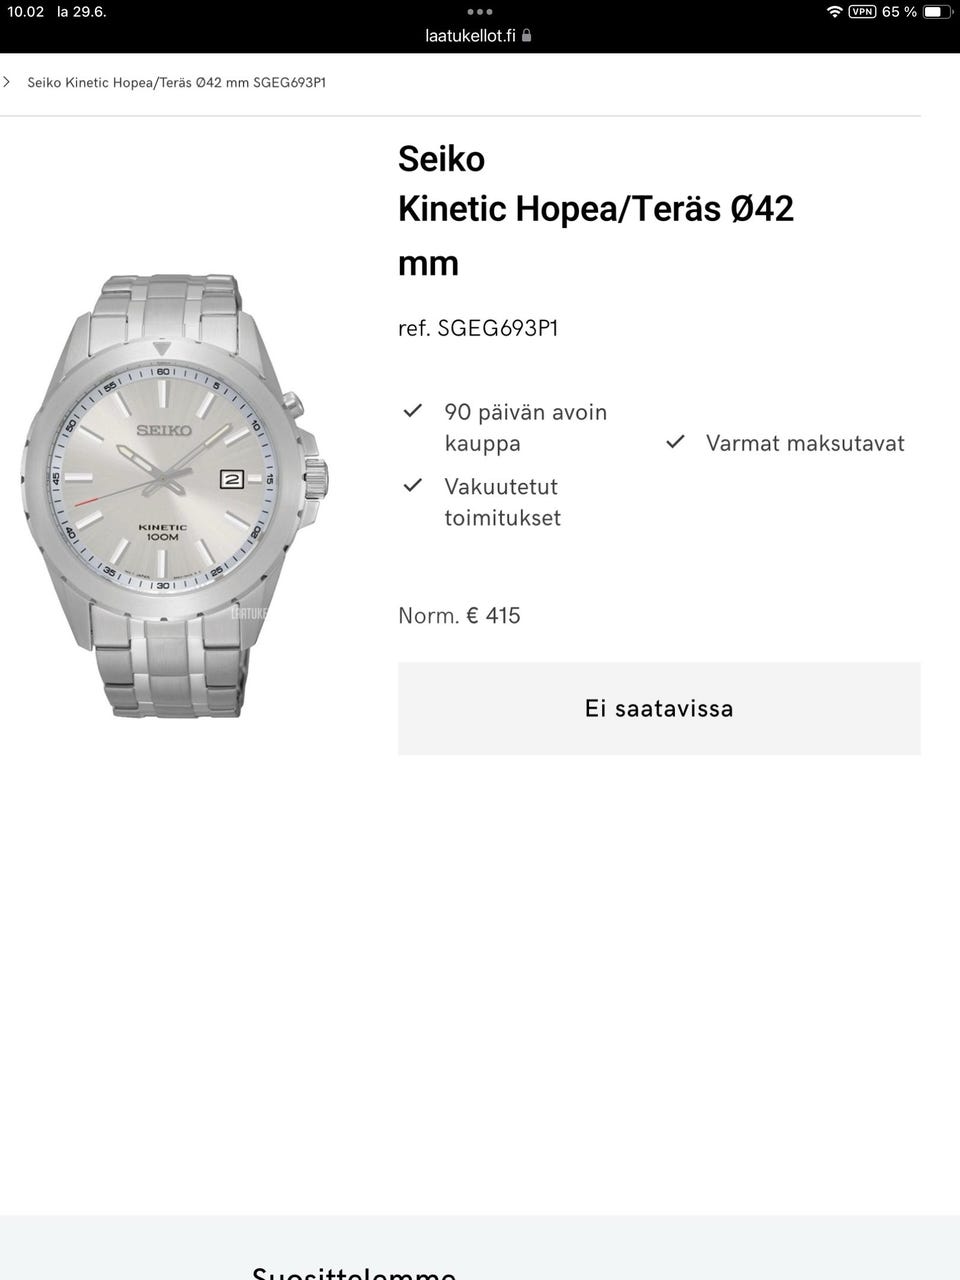Click the checkmark beside Vakuutetut toimitukset

(412, 485)
